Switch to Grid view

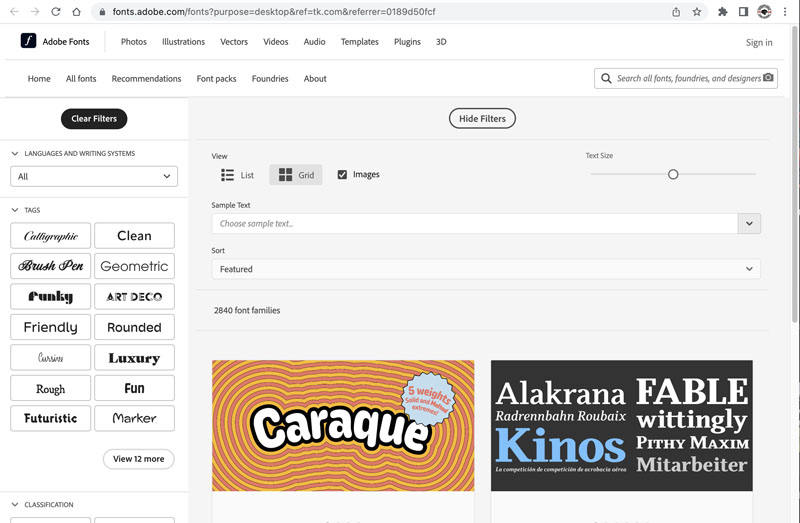coord(296,175)
